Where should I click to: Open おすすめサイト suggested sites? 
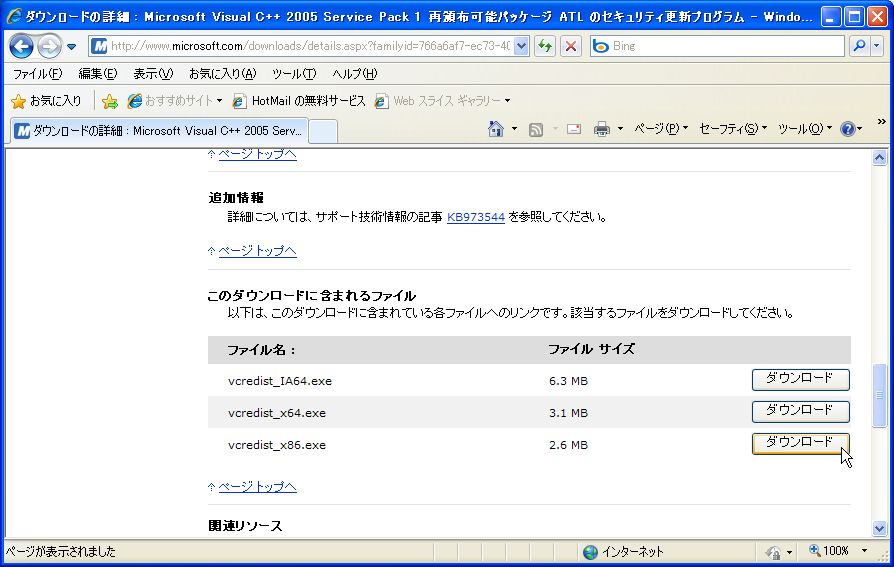(x=174, y=101)
